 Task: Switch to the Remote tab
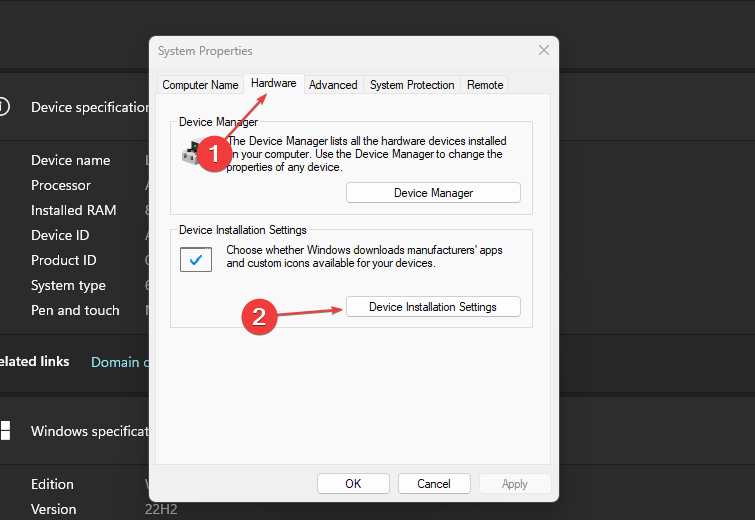485,85
